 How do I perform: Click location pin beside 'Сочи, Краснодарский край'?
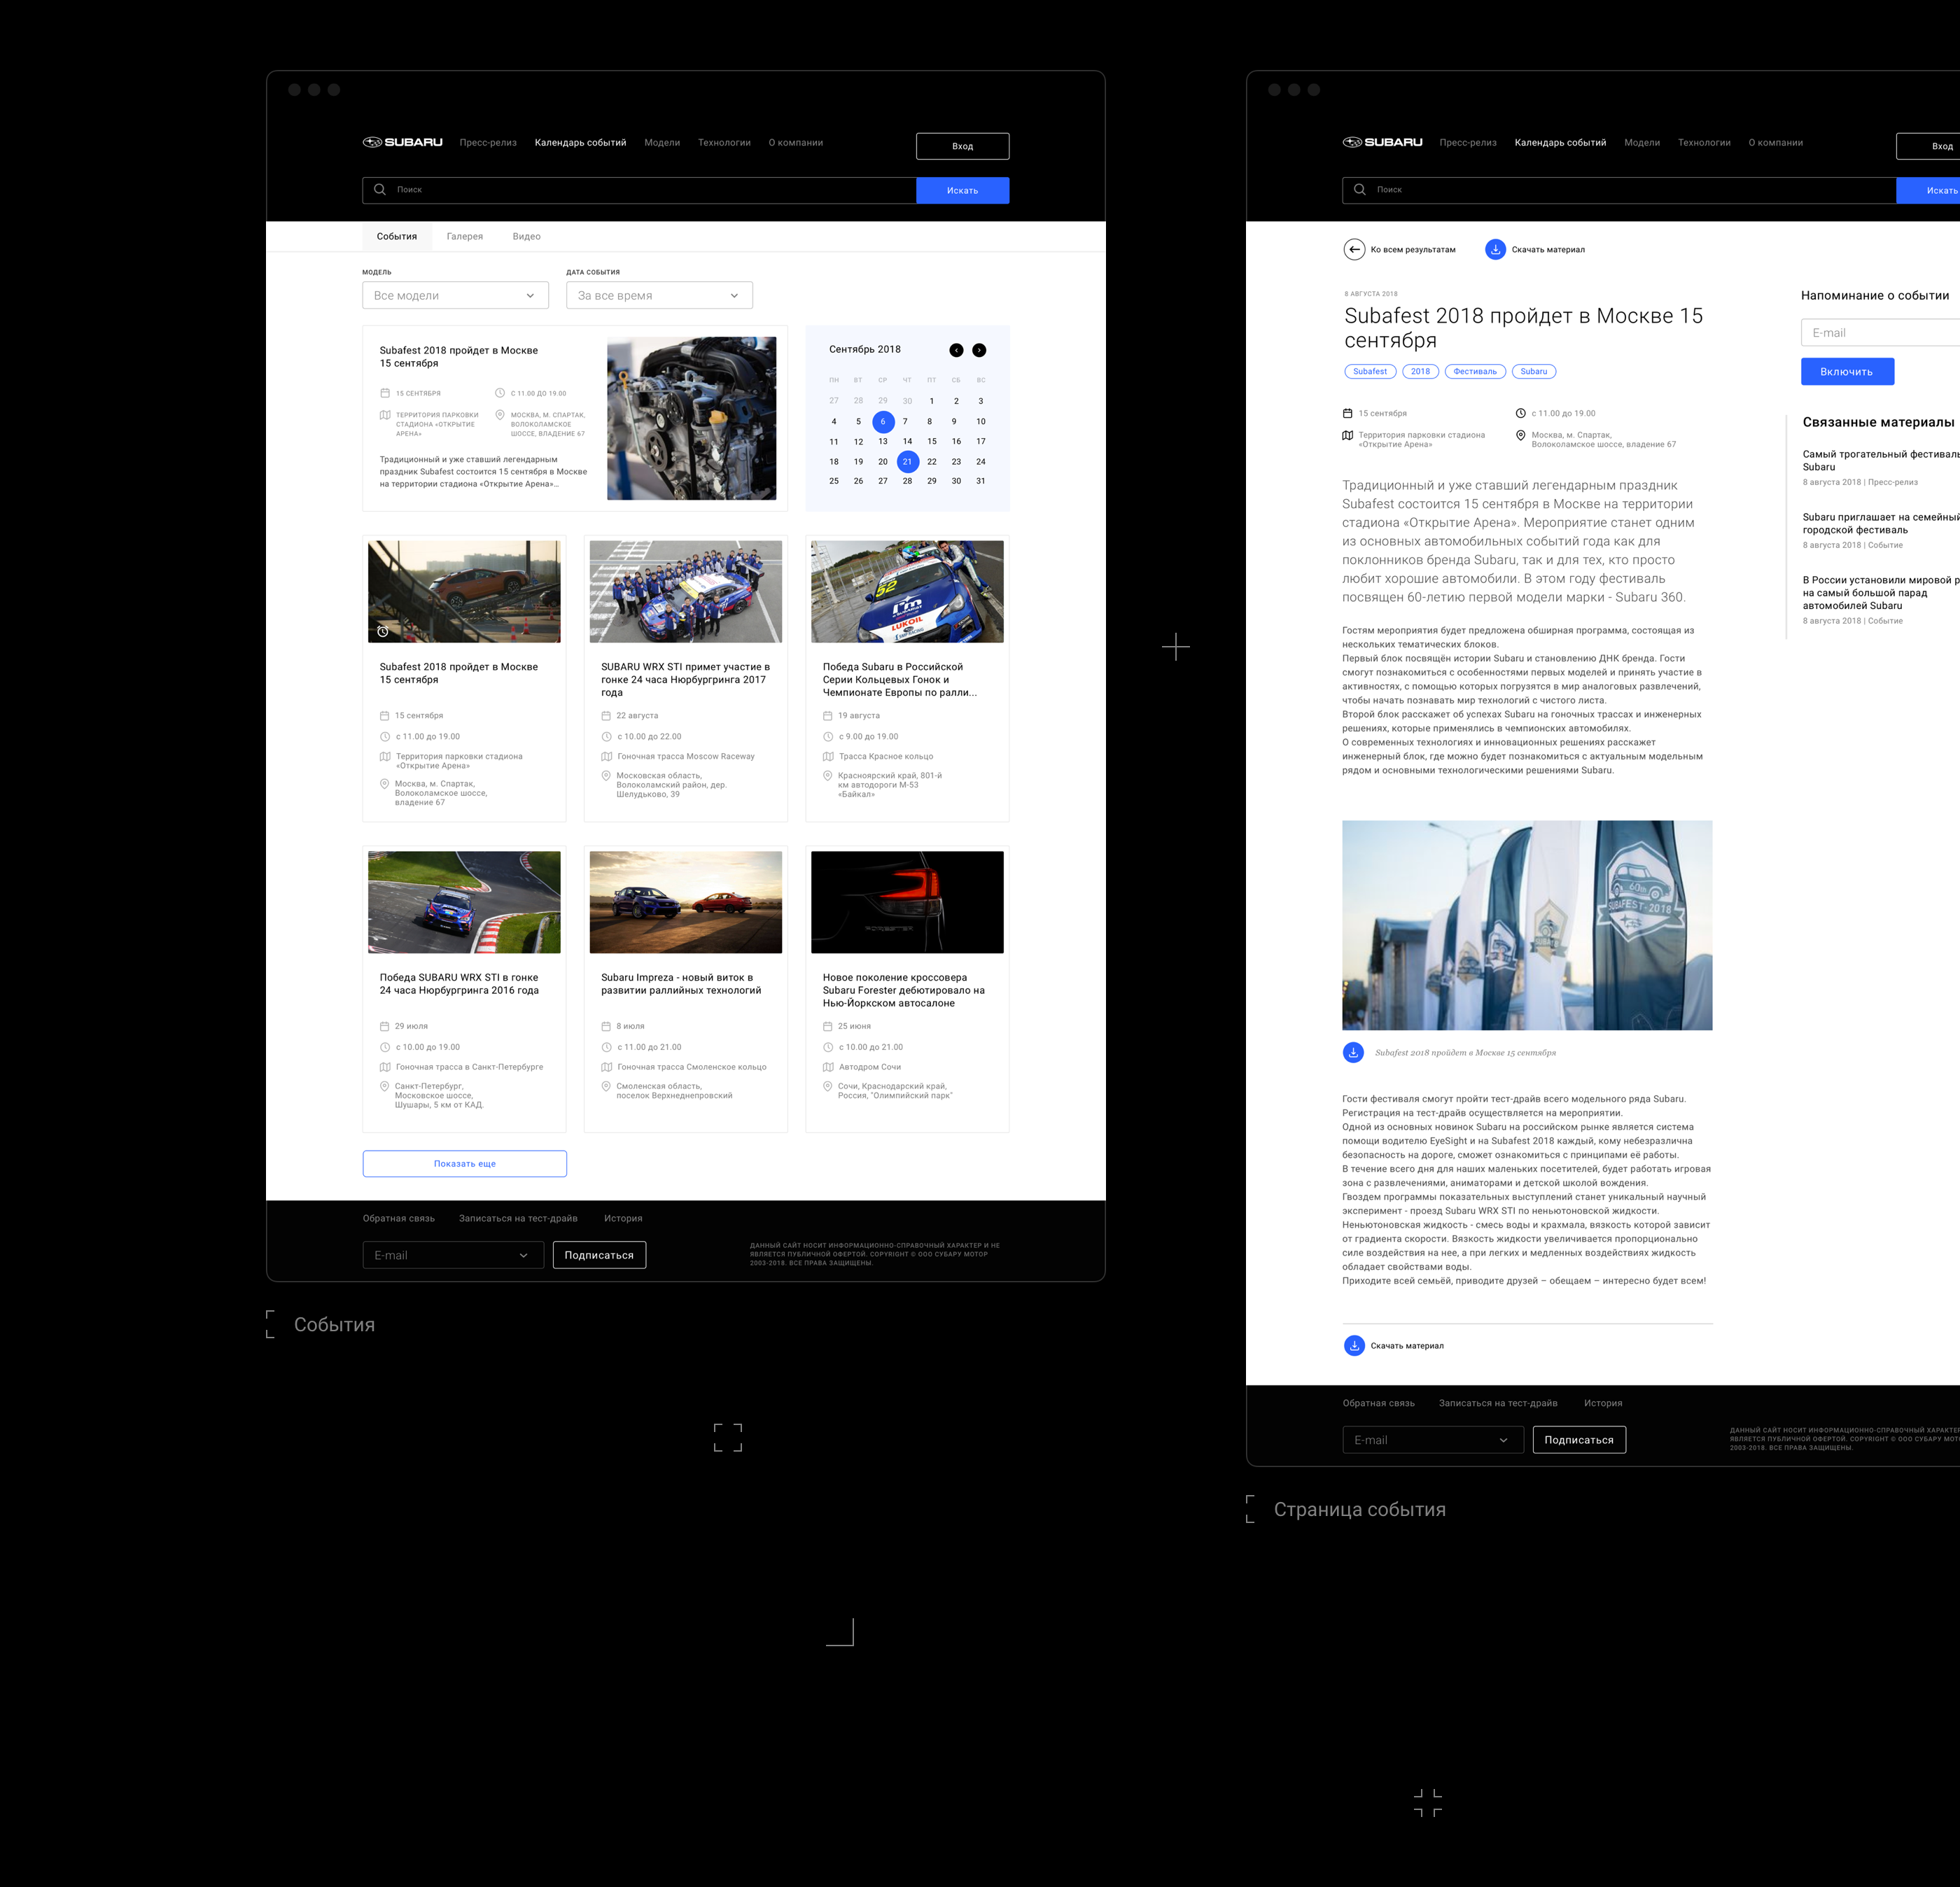827,1086
